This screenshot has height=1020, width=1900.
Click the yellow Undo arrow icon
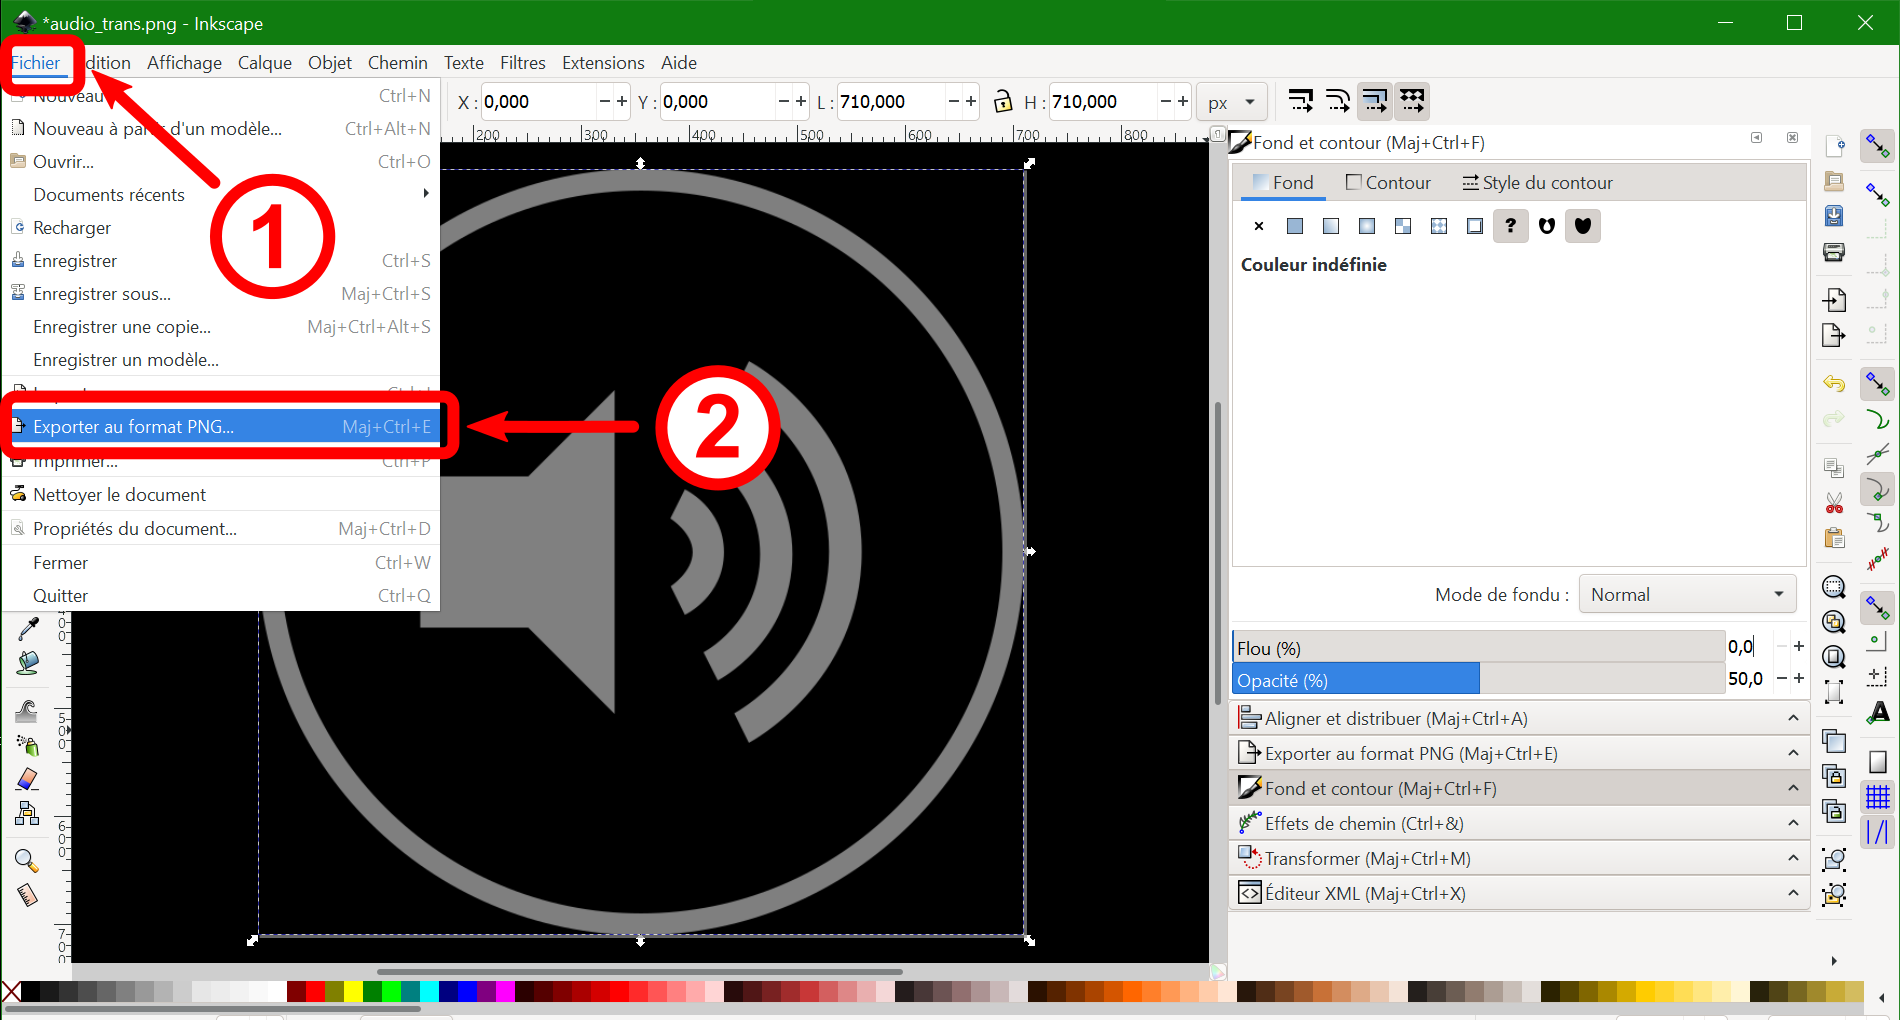pyautogui.click(x=1834, y=383)
